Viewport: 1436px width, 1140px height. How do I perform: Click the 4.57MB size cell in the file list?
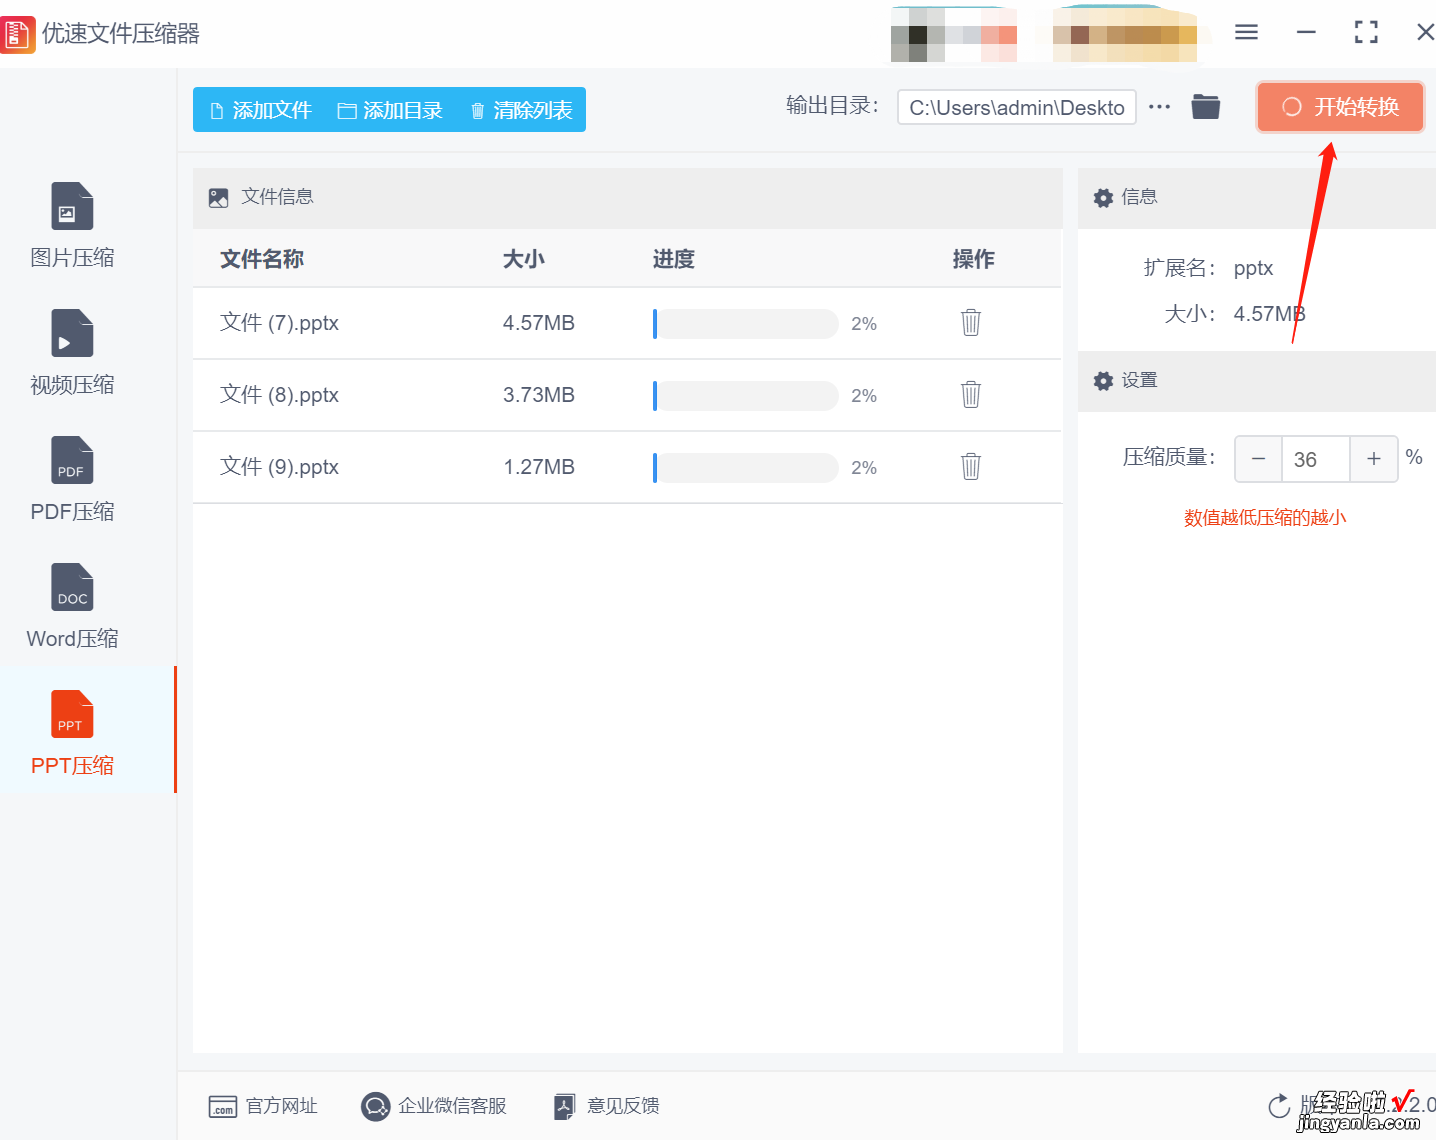click(x=539, y=323)
